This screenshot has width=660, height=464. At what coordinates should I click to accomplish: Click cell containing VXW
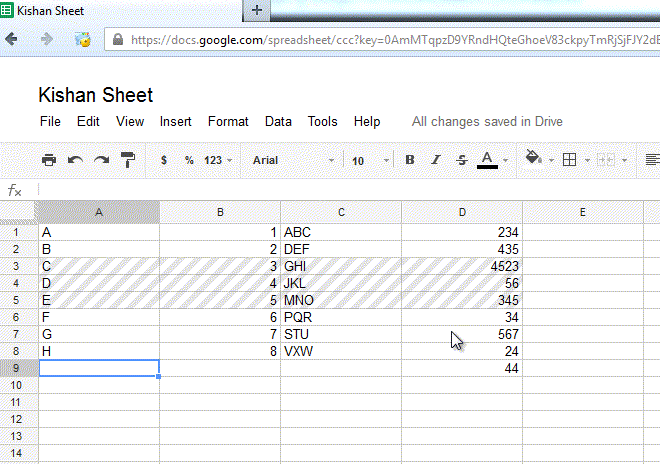point(341,351)
